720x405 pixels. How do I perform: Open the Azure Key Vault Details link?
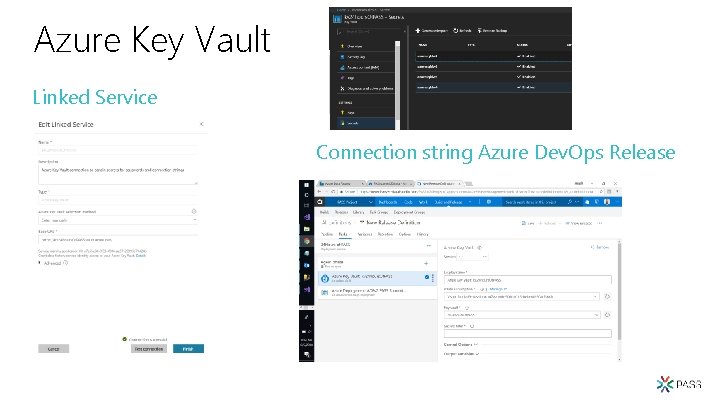click(141, 256)
